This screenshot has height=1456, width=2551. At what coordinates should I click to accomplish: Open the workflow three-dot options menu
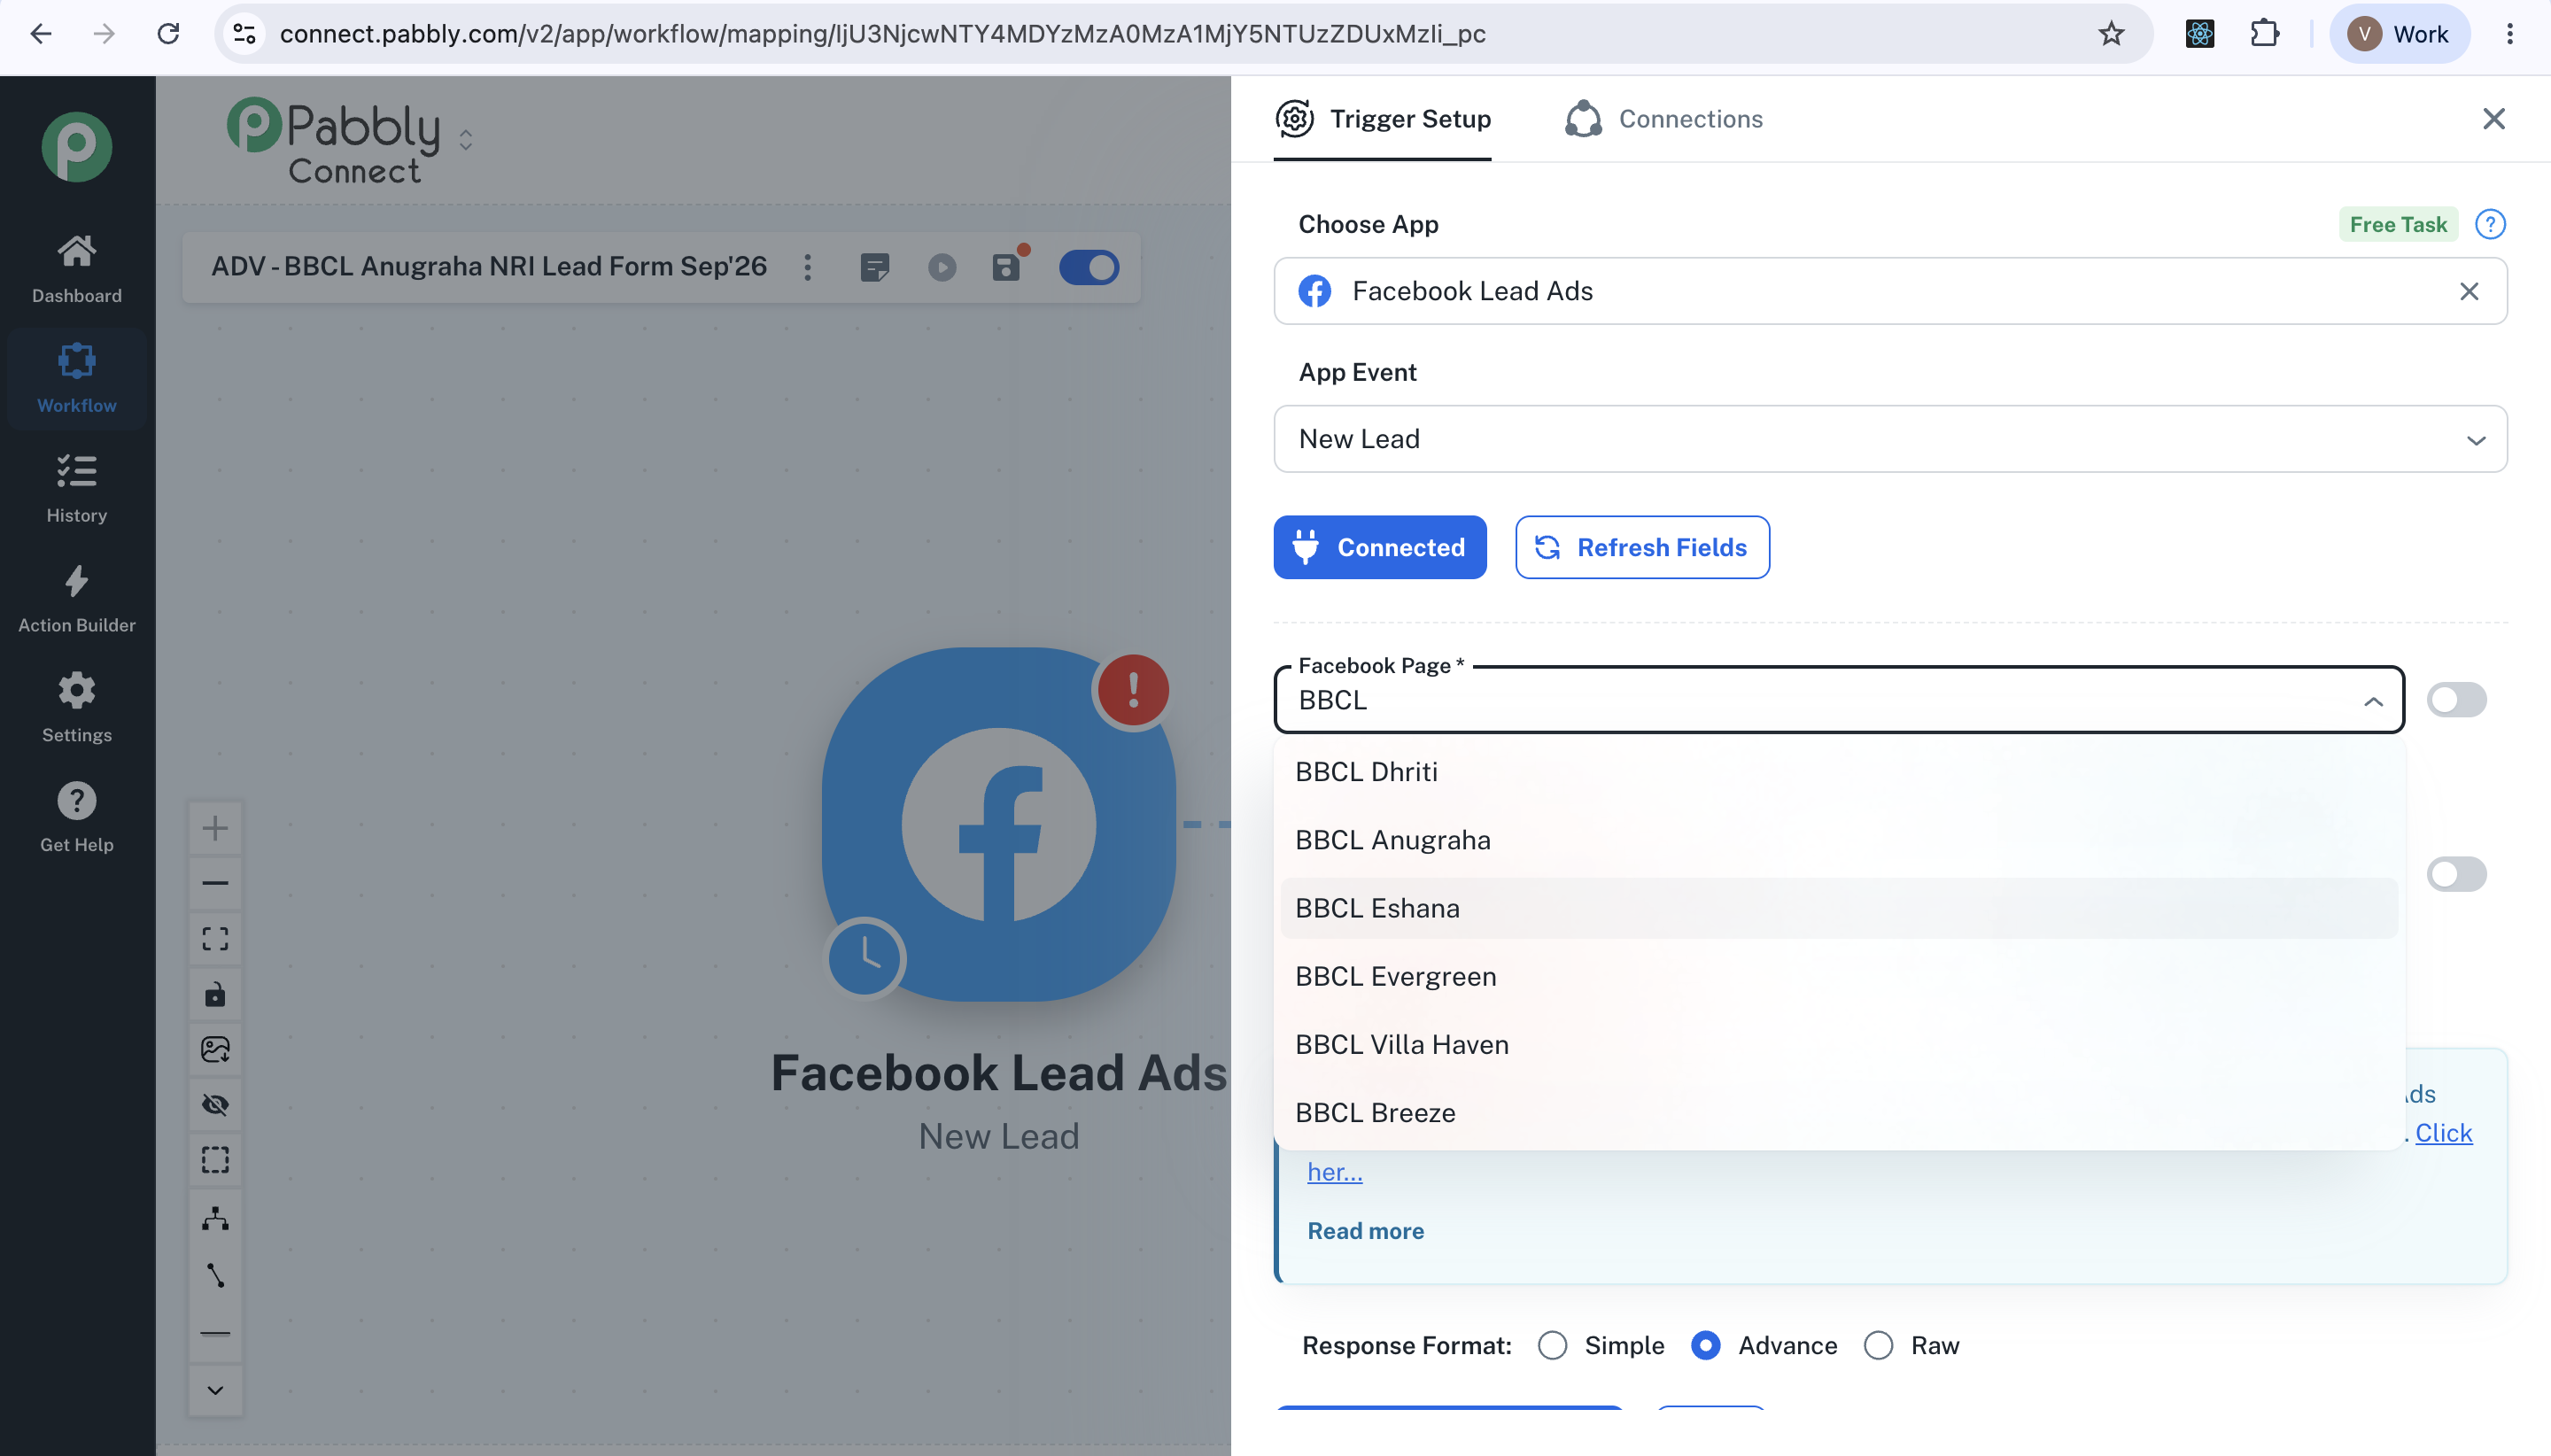click(x=808, y=267)
